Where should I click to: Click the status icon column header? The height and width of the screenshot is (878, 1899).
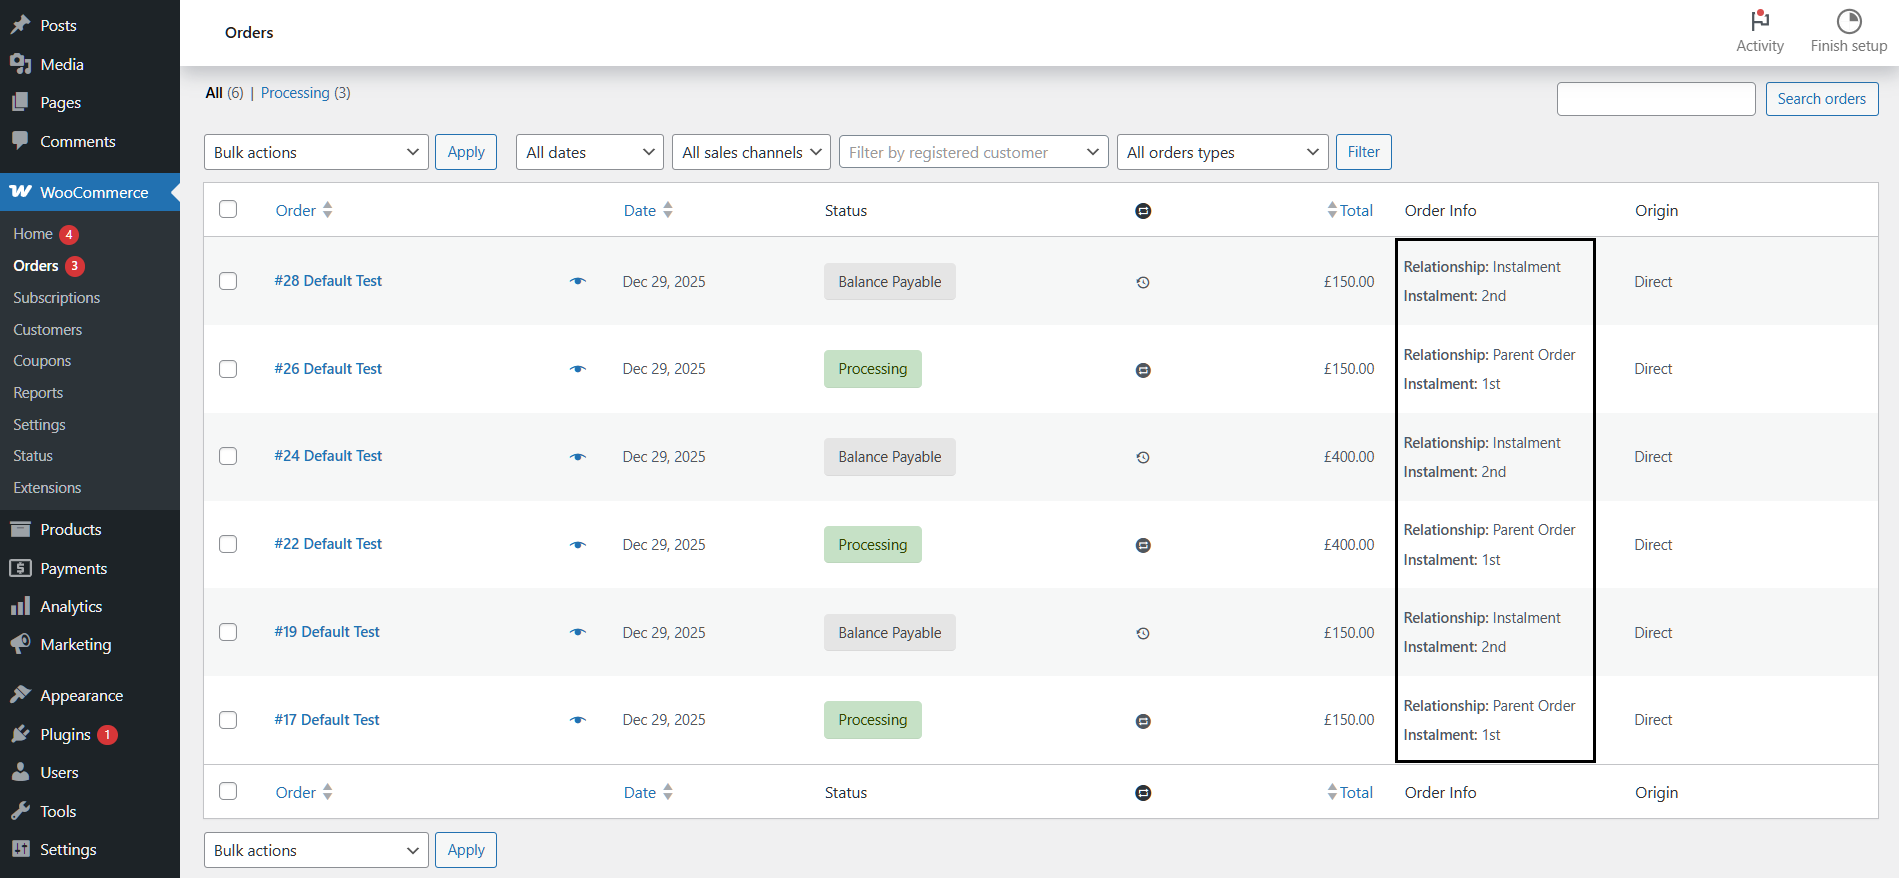coord(1143,211)
